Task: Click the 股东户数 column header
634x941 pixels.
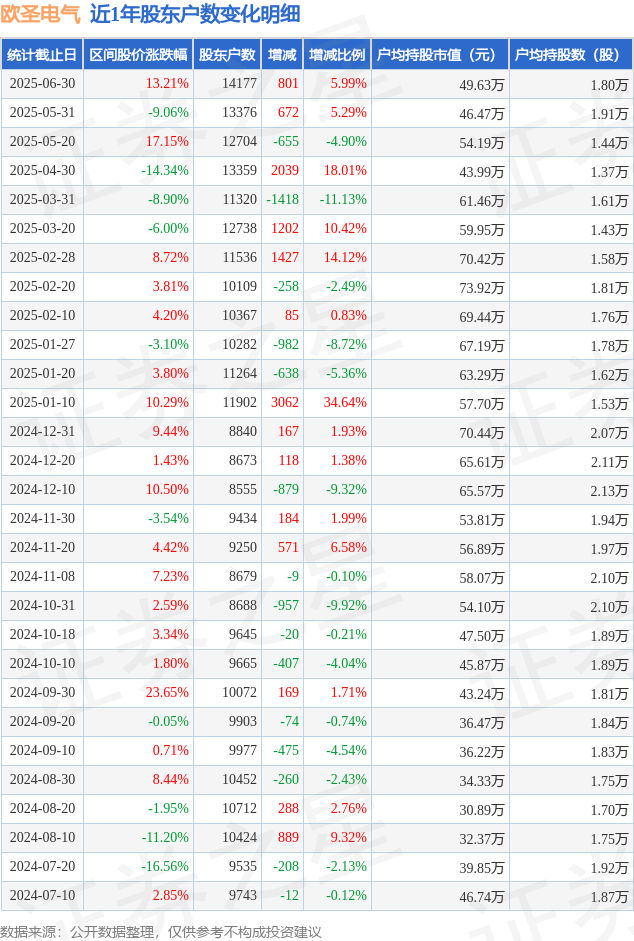Action: coord(227,55)
